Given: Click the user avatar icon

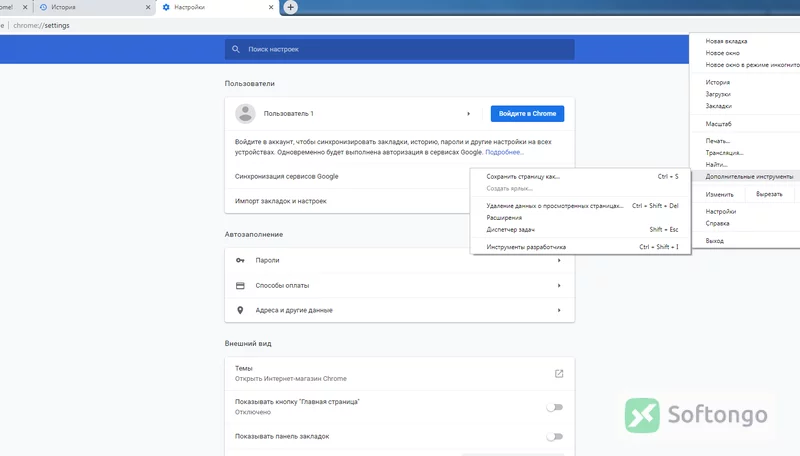Looking at the screenshot, I should [245, 113].
